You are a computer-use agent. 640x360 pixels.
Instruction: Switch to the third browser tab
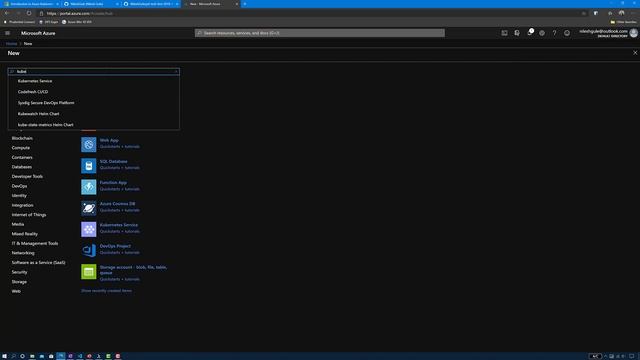tap(150, 4)
